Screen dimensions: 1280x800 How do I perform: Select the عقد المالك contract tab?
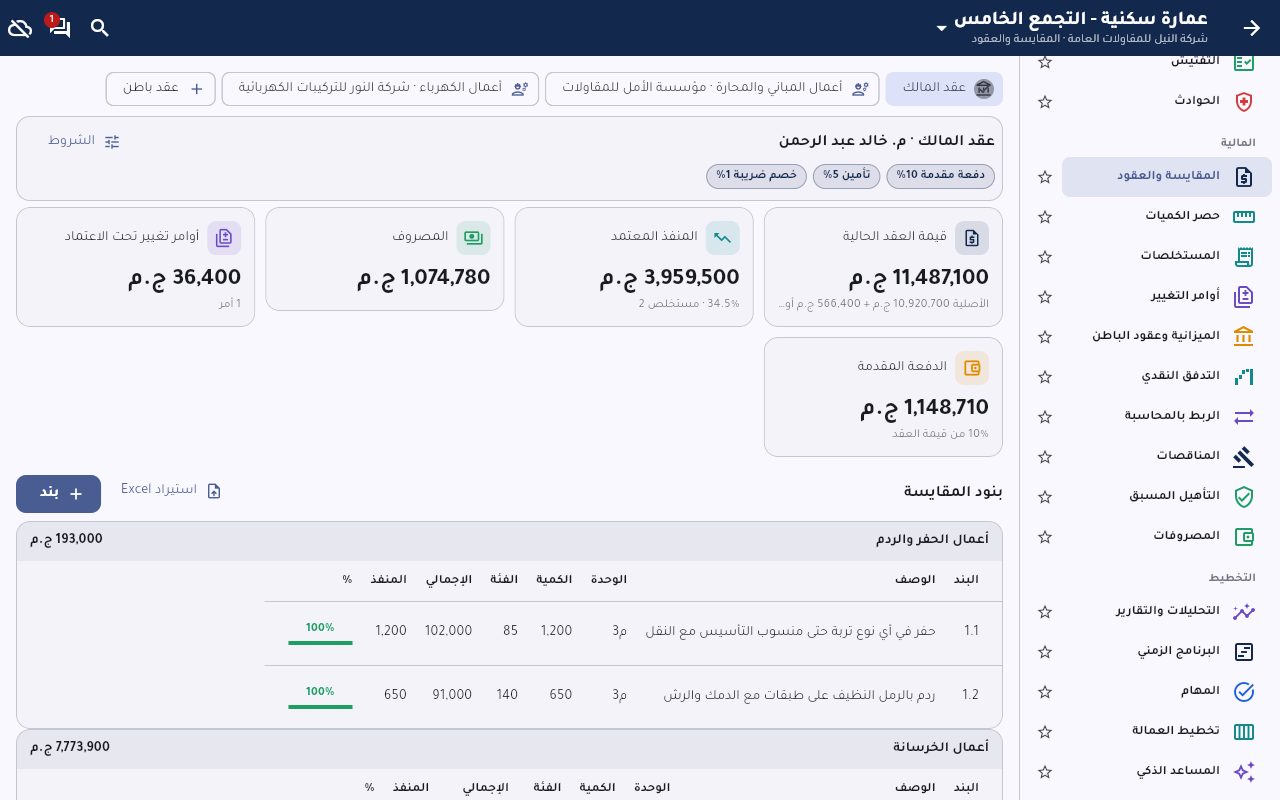click(x=944, y=88)
